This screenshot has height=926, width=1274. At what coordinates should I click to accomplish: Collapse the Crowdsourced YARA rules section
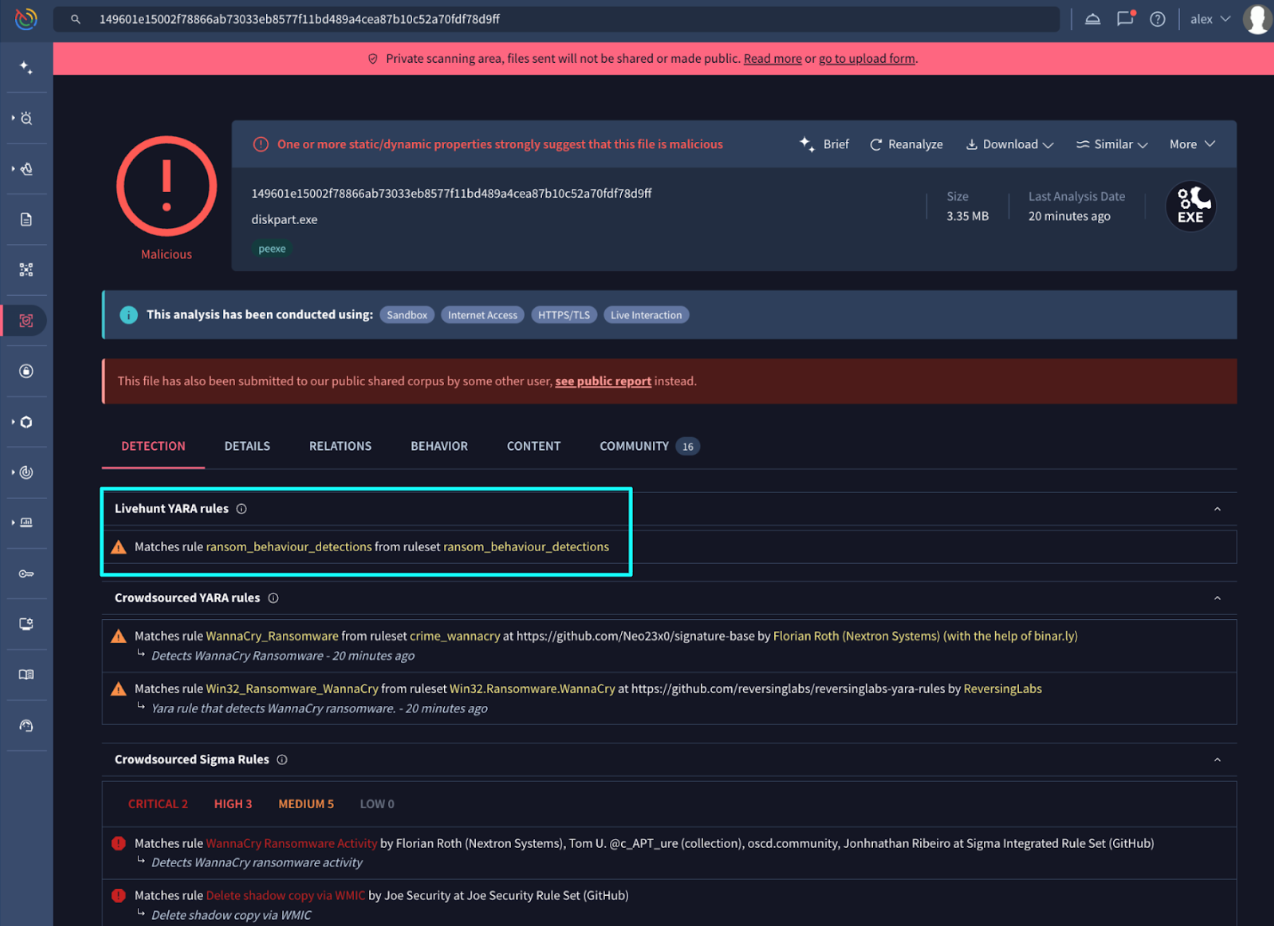point(1217,598)
